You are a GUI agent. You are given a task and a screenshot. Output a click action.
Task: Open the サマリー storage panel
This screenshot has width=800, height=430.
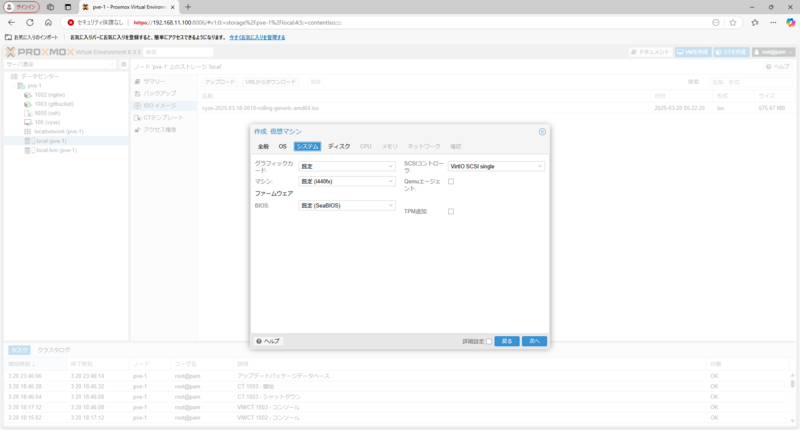tap(154, 82)
